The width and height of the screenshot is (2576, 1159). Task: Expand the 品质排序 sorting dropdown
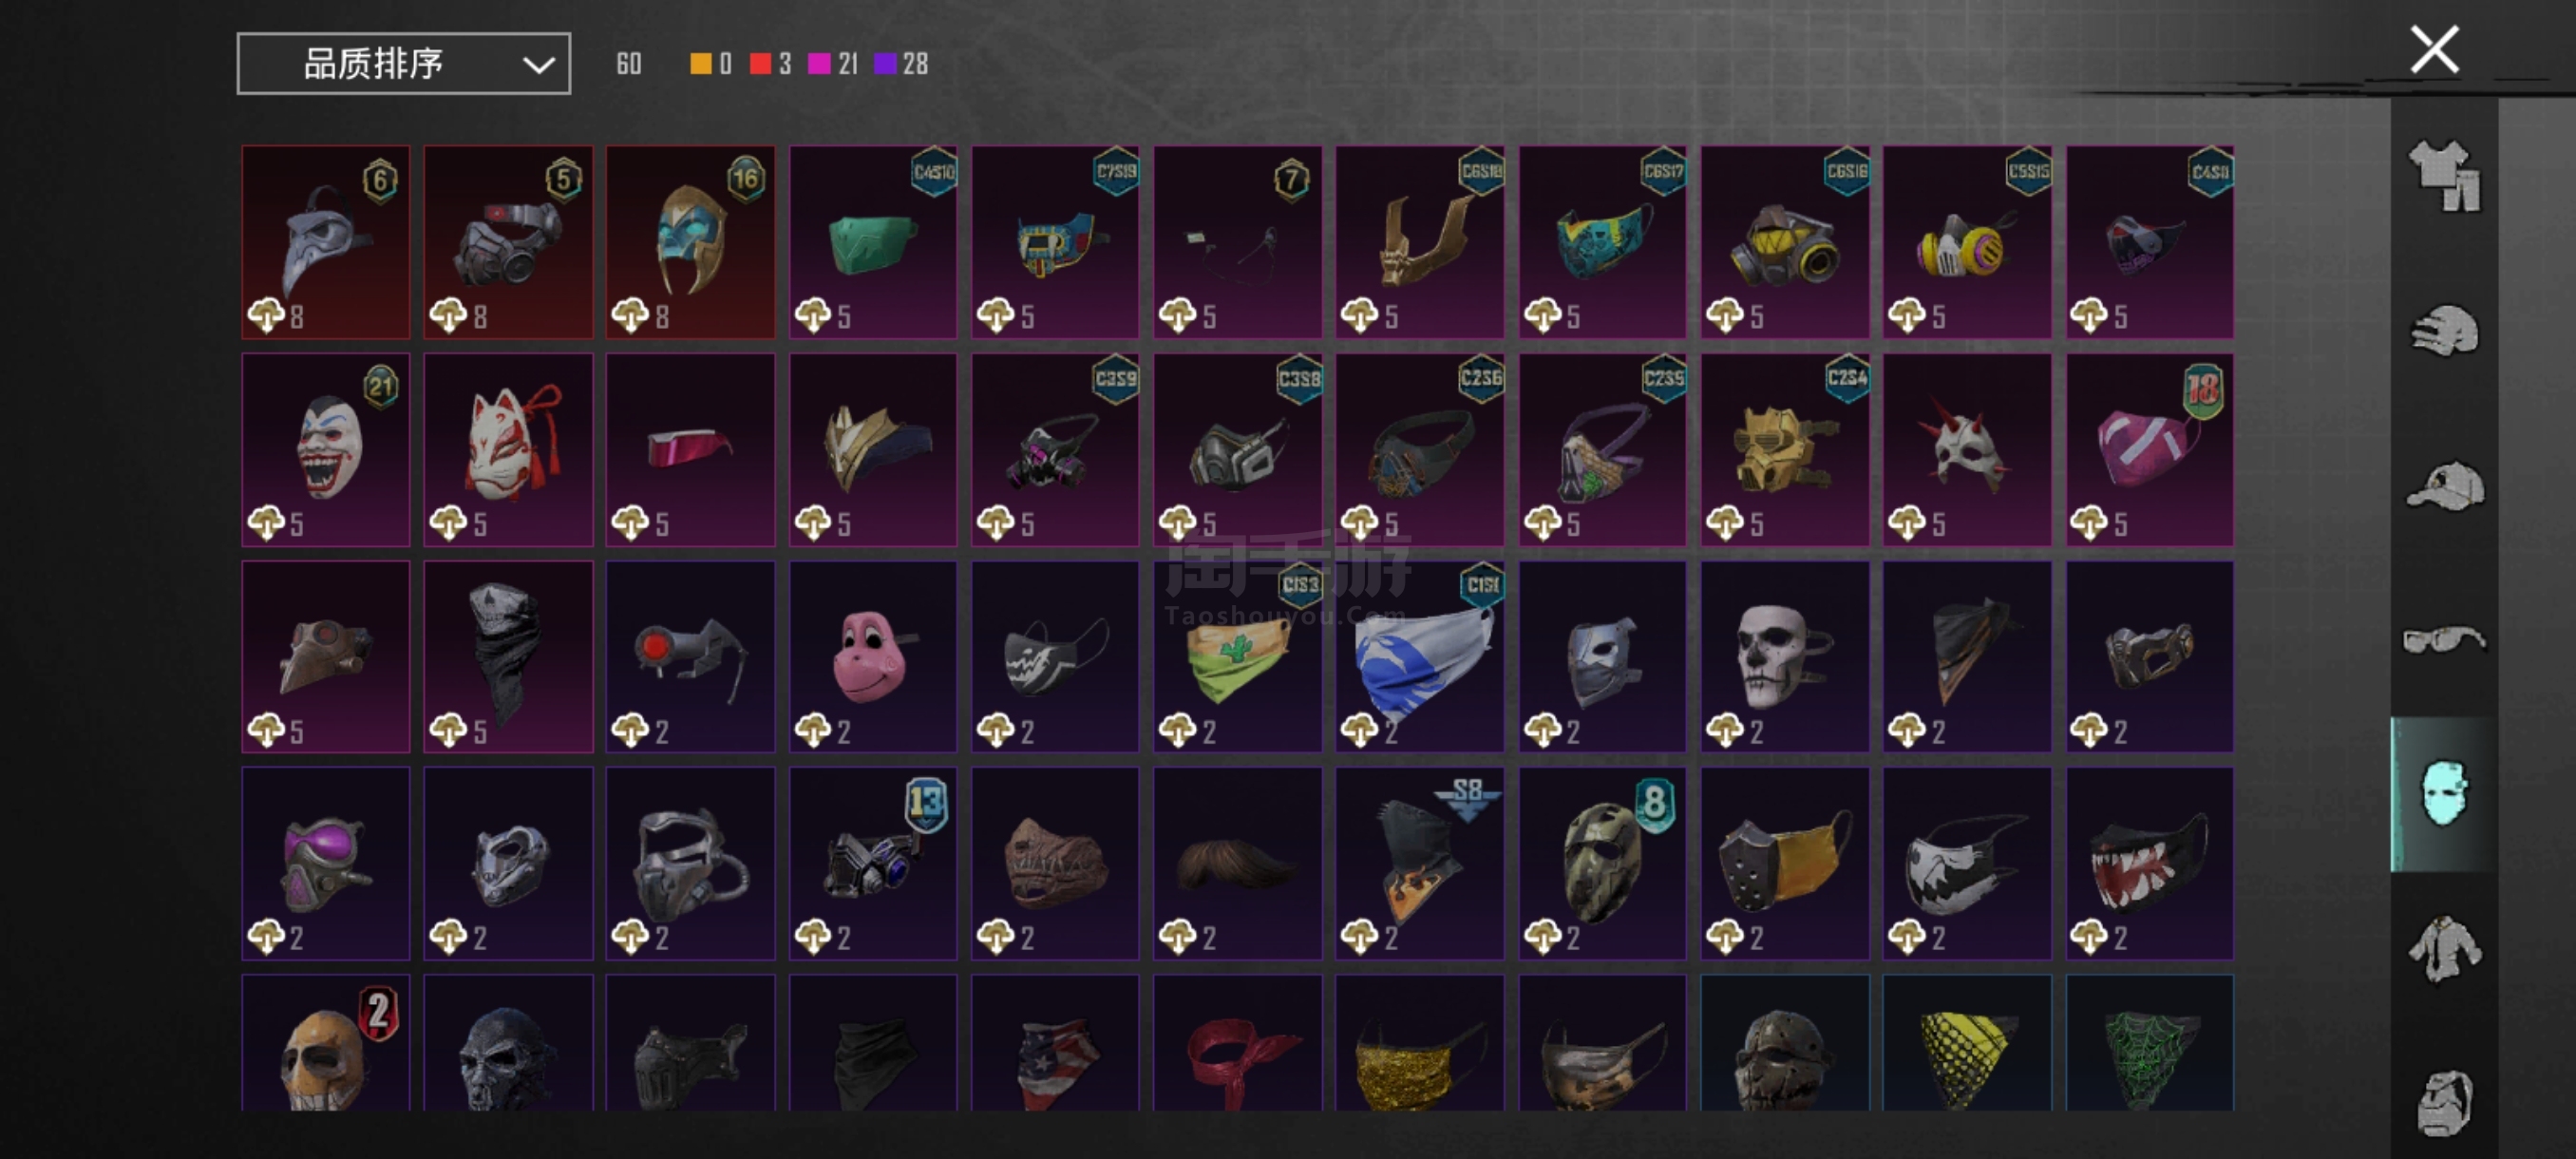[404, 64]
